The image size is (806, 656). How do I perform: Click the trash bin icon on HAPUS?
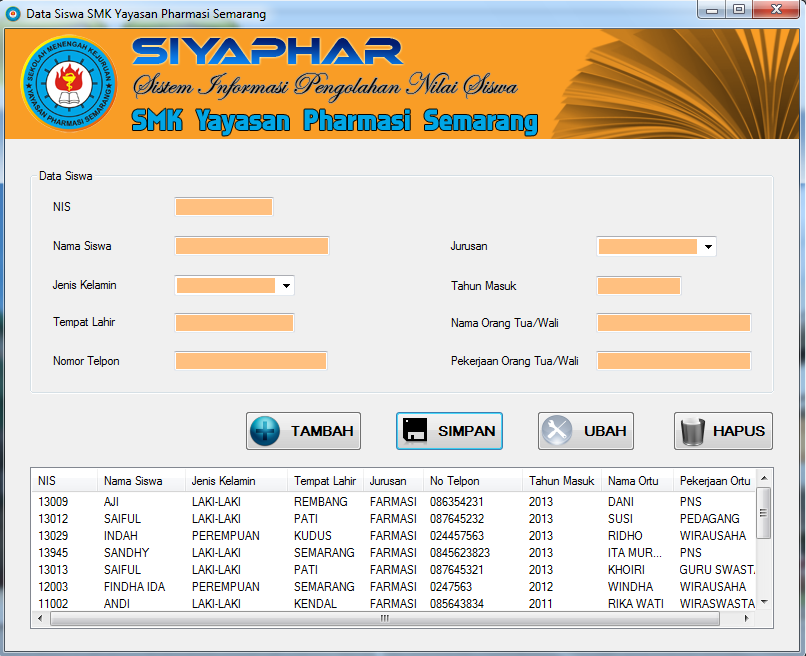(692, 431)
